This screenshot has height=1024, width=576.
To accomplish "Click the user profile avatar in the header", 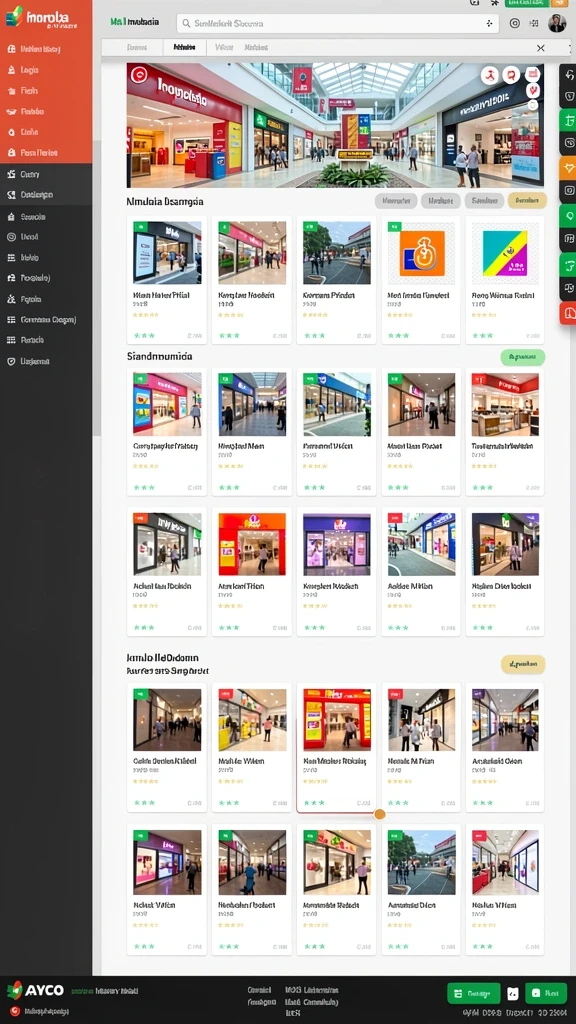I will (x=557, y=23).
